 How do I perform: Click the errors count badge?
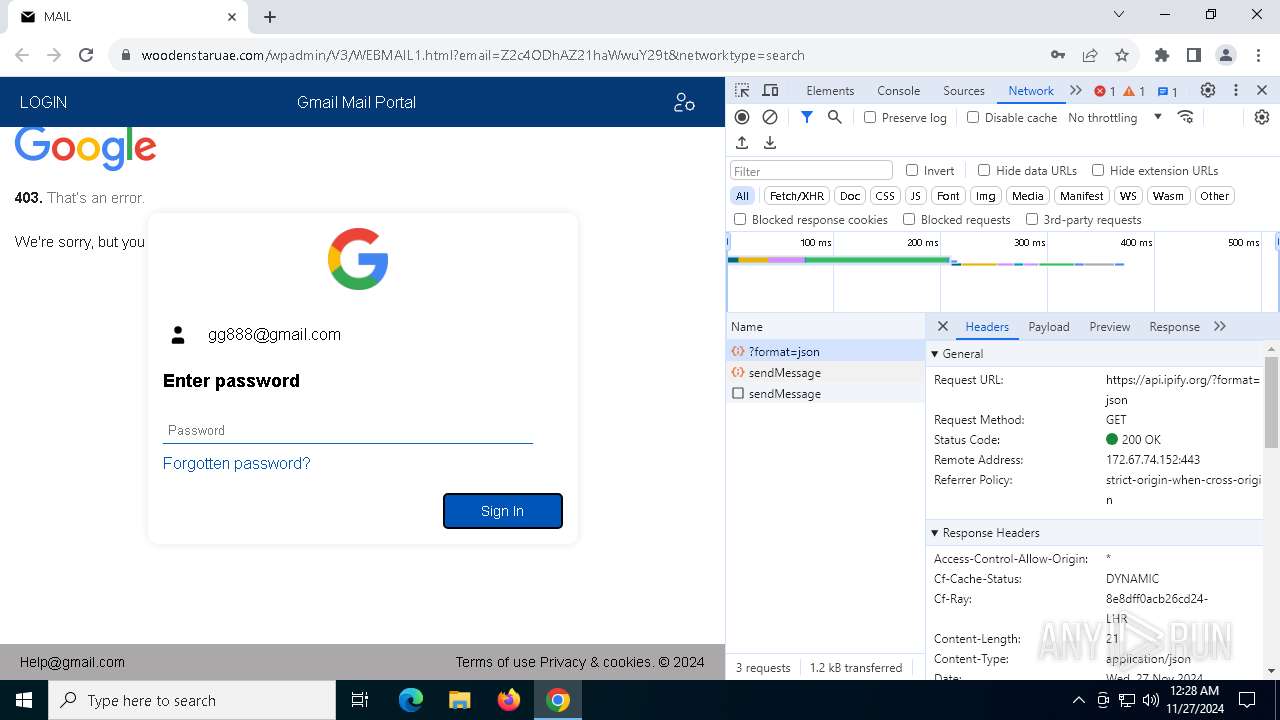point(1105,91)
